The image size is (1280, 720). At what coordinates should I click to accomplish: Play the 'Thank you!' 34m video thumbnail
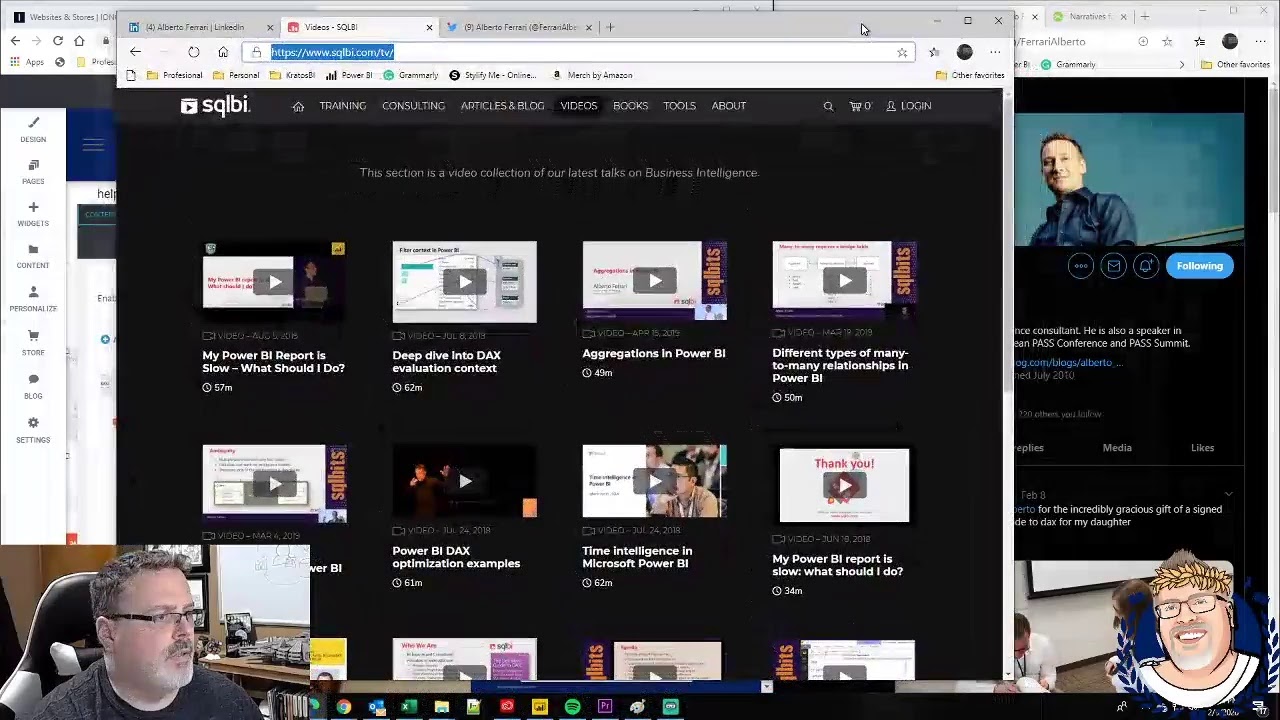[844, 486]
